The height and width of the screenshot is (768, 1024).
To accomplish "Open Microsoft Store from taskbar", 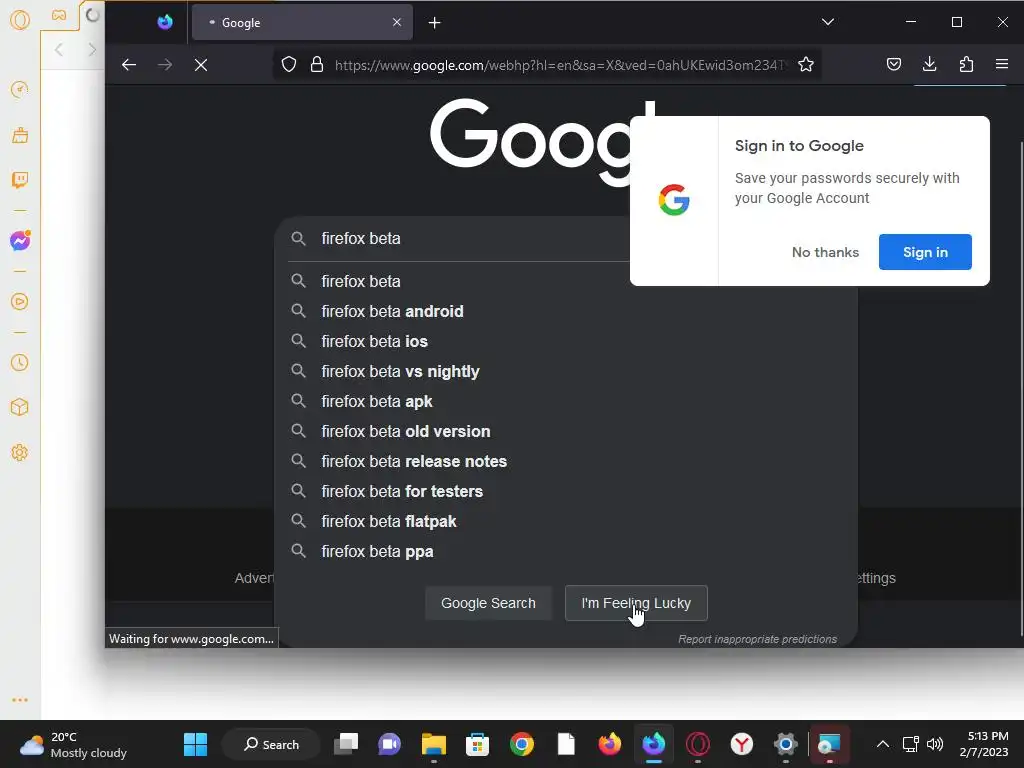I will (x=477, y=744).
